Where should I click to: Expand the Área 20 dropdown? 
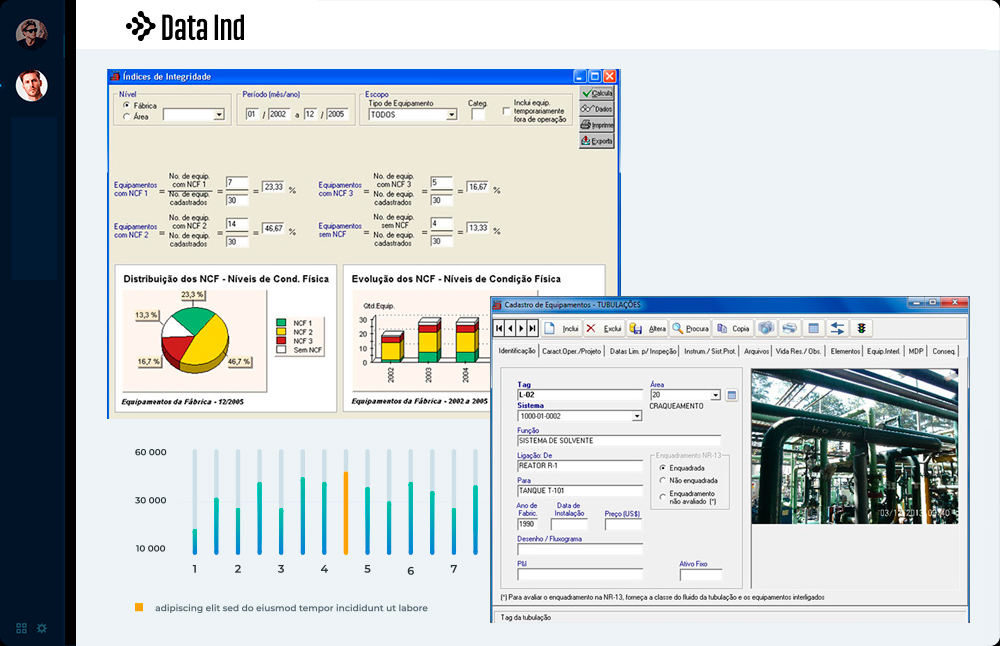click(716, 395)
